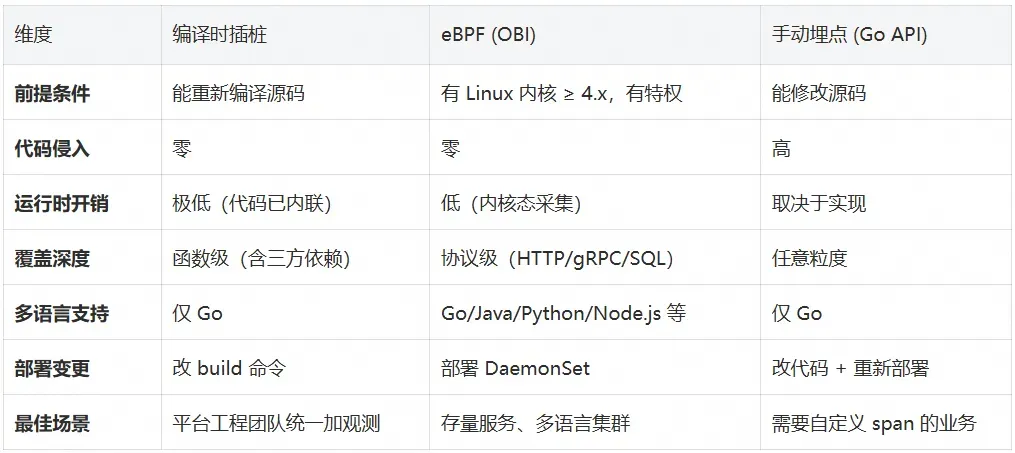Select the 任意粒度 cell
The height and width of the screenshot is (453, 1015).
coord(809,259)
